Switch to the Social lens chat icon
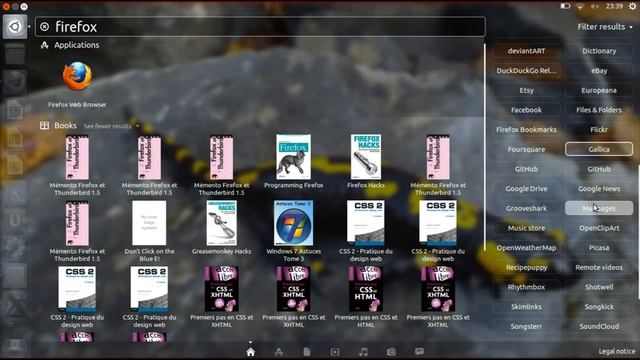Viewport: 640px width, 360px height. (x=419, y=352)
